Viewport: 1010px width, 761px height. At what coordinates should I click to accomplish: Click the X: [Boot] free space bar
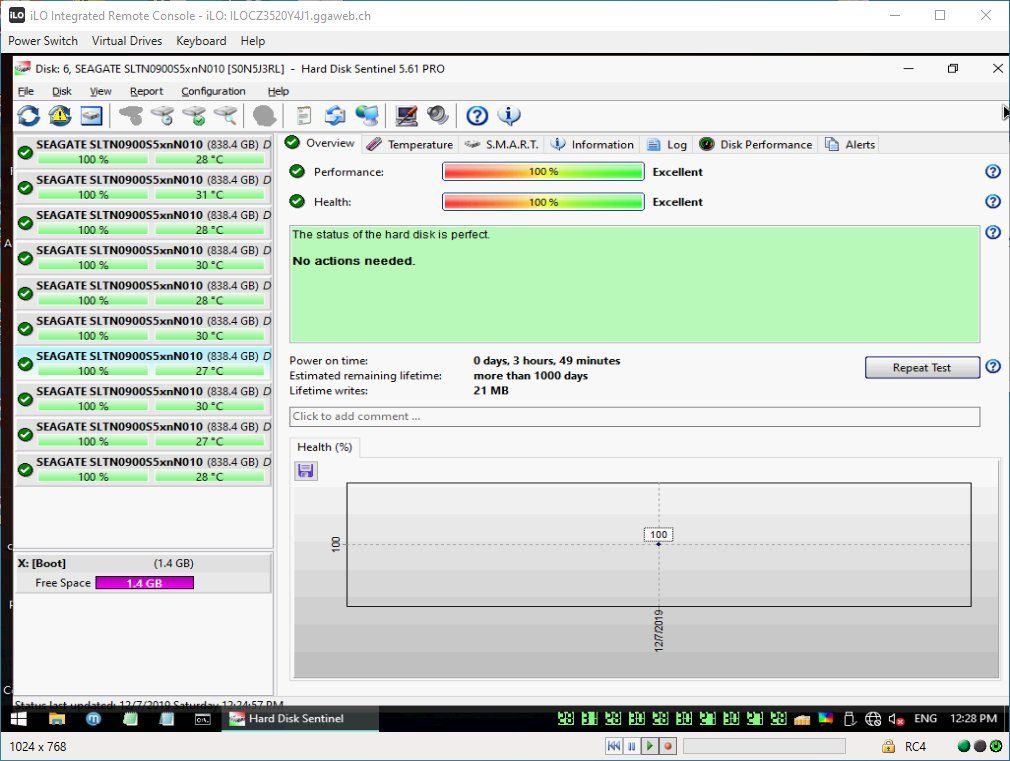[x=144, y=583]
